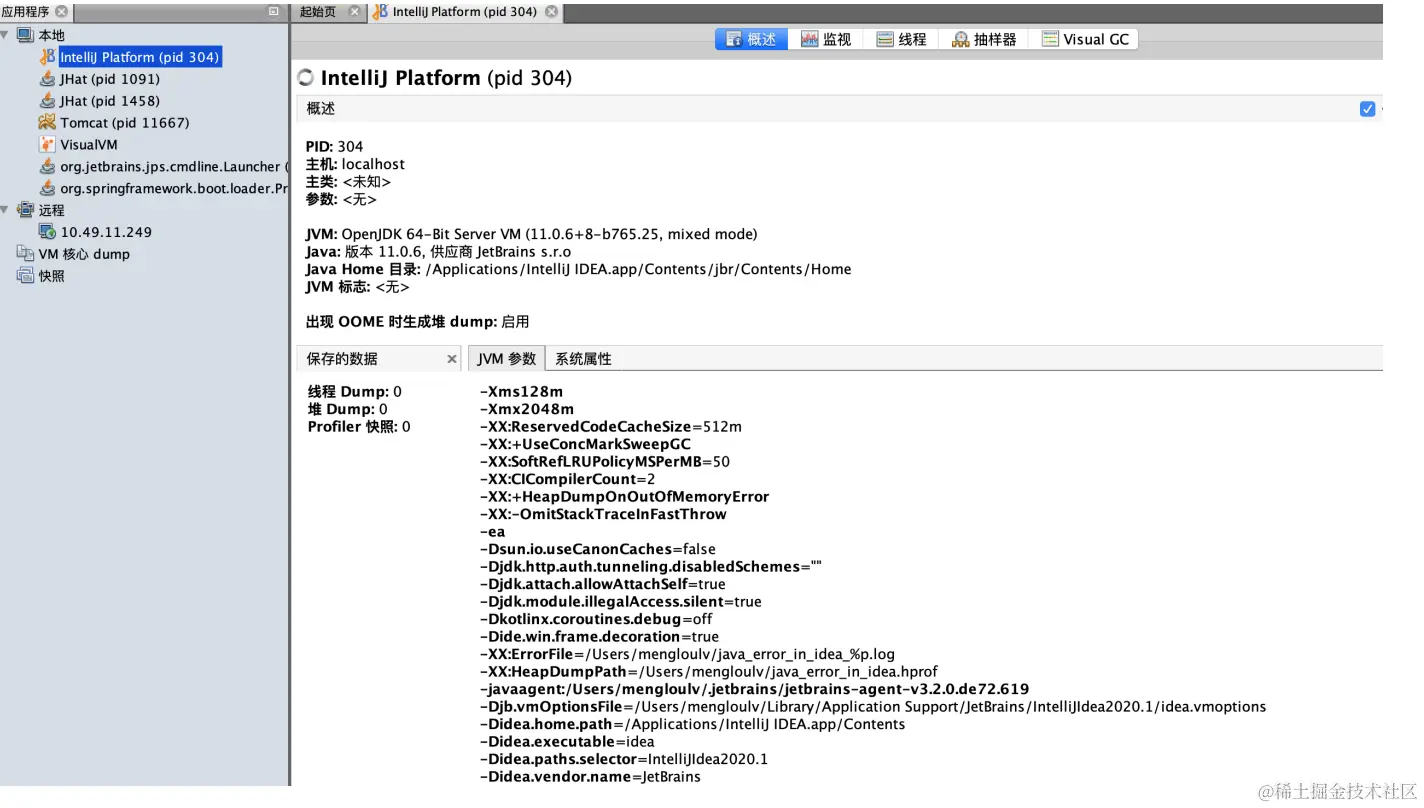1424x808 pixels.
Task: Click the 远程 remote network icon
Action: click(25, 210)
